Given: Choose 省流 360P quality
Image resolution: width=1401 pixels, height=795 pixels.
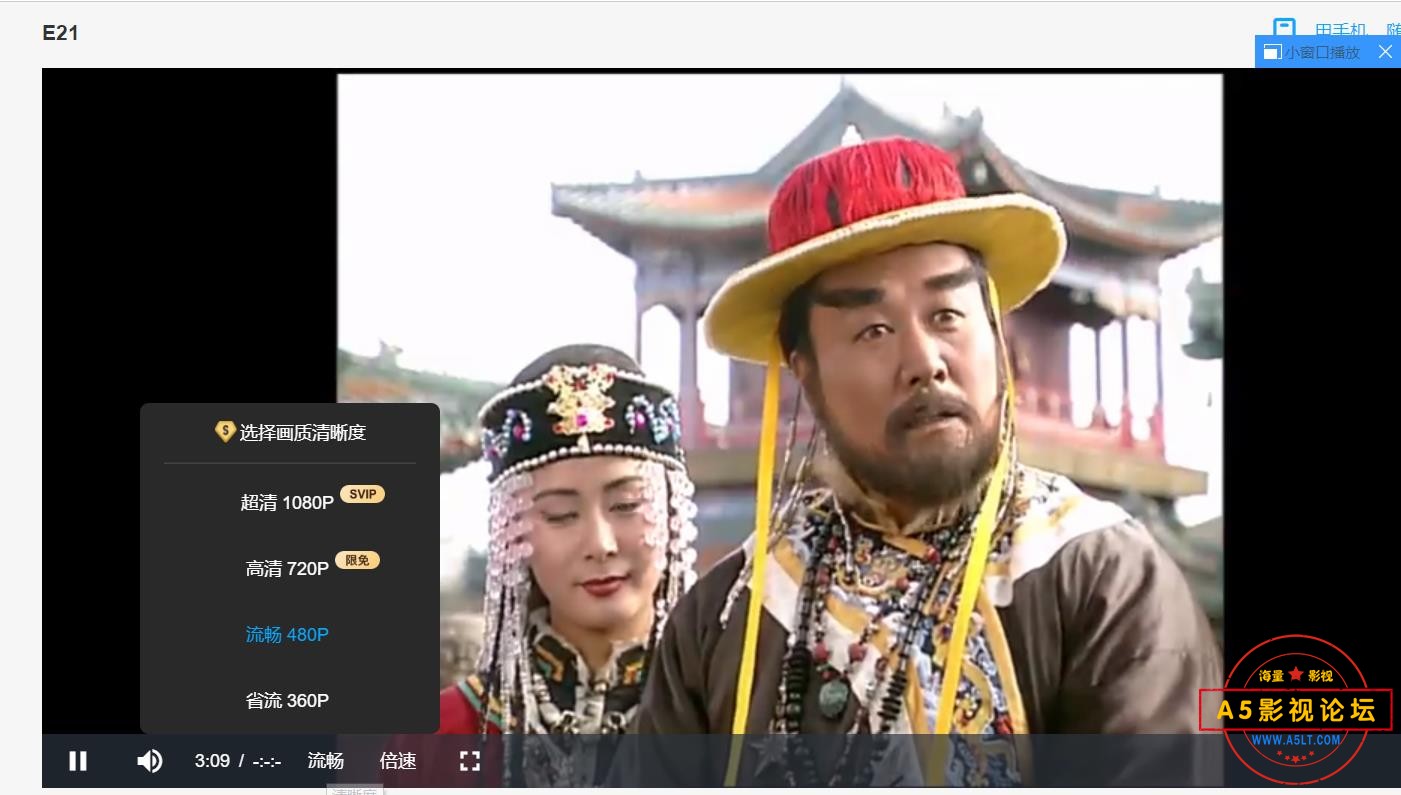Looking at the screenshot, I should [287, 701].
